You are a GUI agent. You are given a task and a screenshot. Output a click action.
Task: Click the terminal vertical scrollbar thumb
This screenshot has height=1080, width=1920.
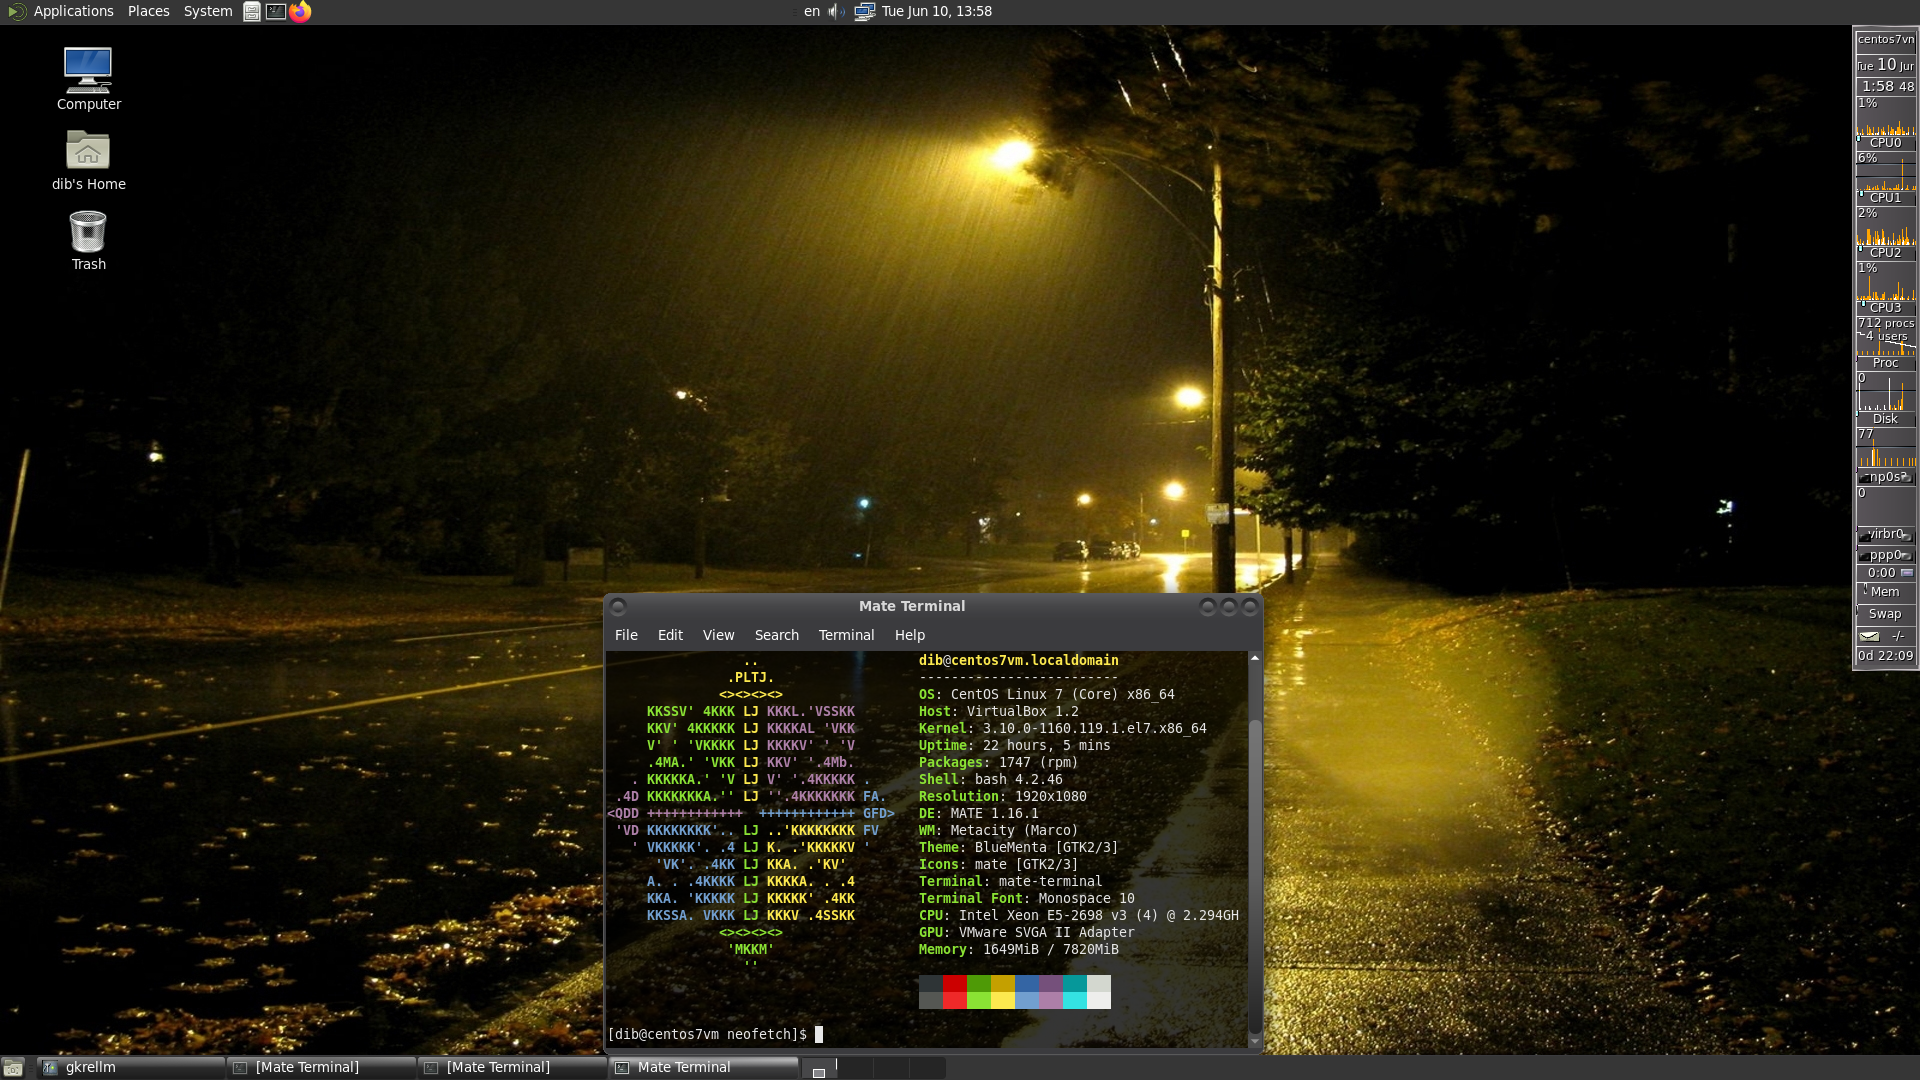click(x=1255, y=877)
